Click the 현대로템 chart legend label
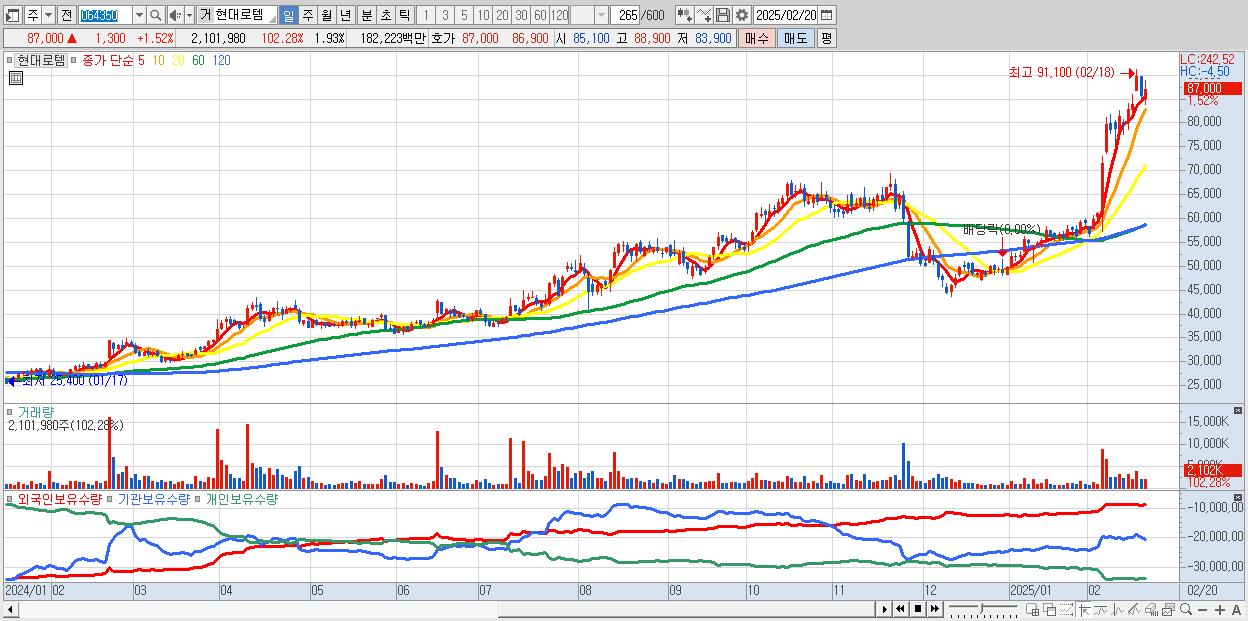 (x=42, y=60)
